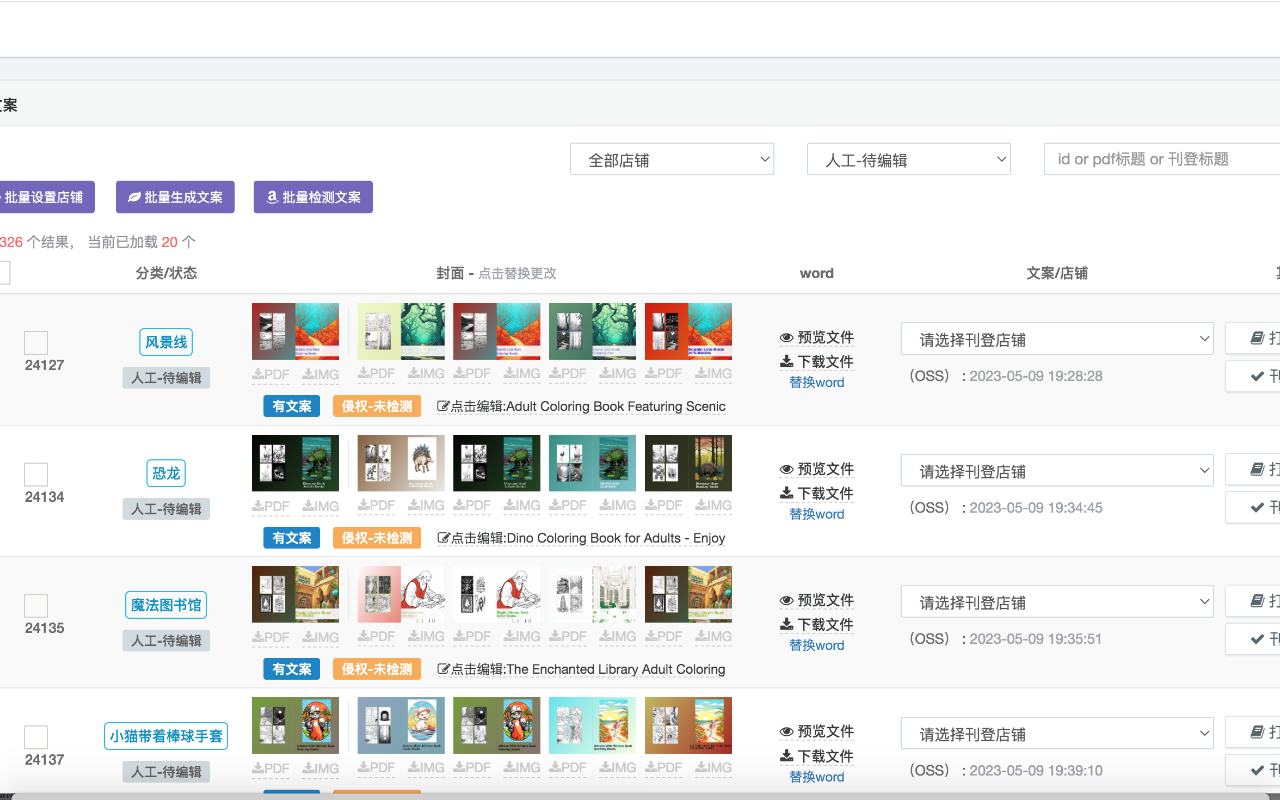Open 请选择刊登店铺 dropdown for item 24134
Screen dimensions: 1280x800
pyautogui.click(x=1057, y=469)
